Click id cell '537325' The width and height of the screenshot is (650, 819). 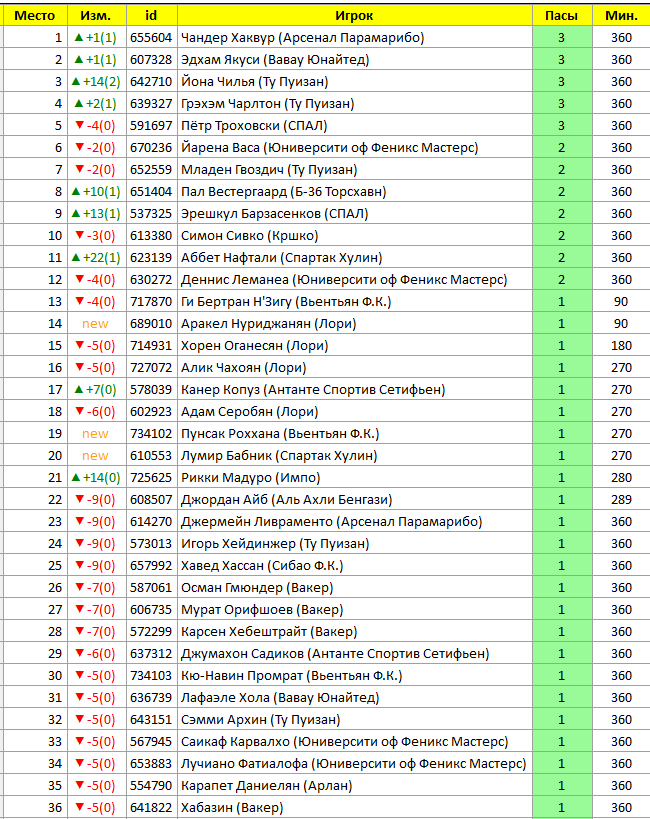click(x=151, y=214)
